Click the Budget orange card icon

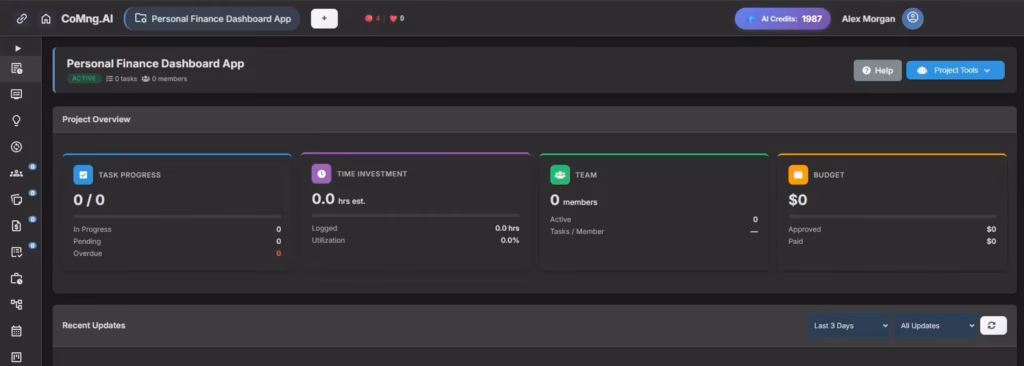(x=798, y=175)
